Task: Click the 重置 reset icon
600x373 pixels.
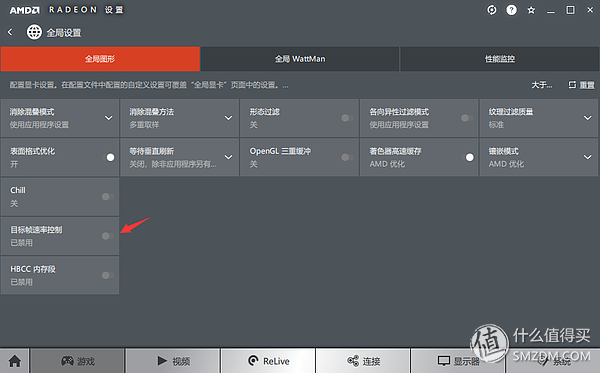Action: tap(572, 85)
